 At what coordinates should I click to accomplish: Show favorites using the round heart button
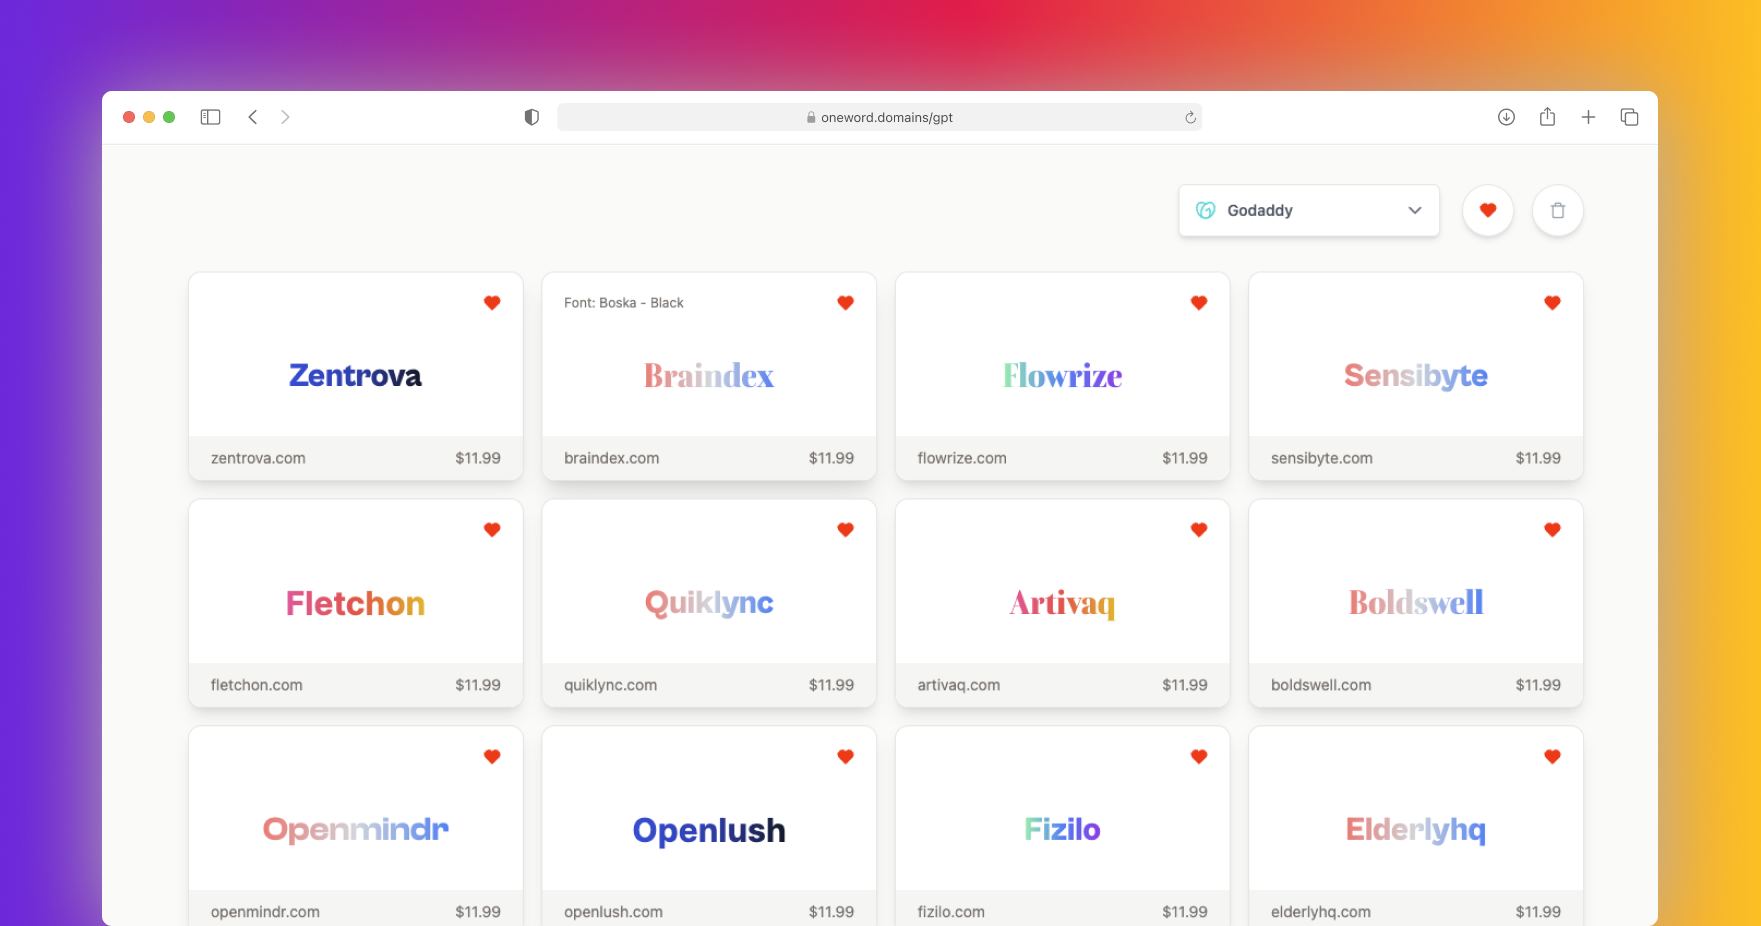point(1488,210)
